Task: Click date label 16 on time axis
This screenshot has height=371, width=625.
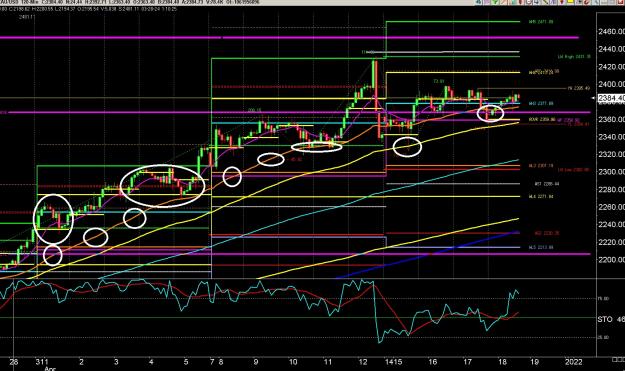Action: tap(432, 362)
